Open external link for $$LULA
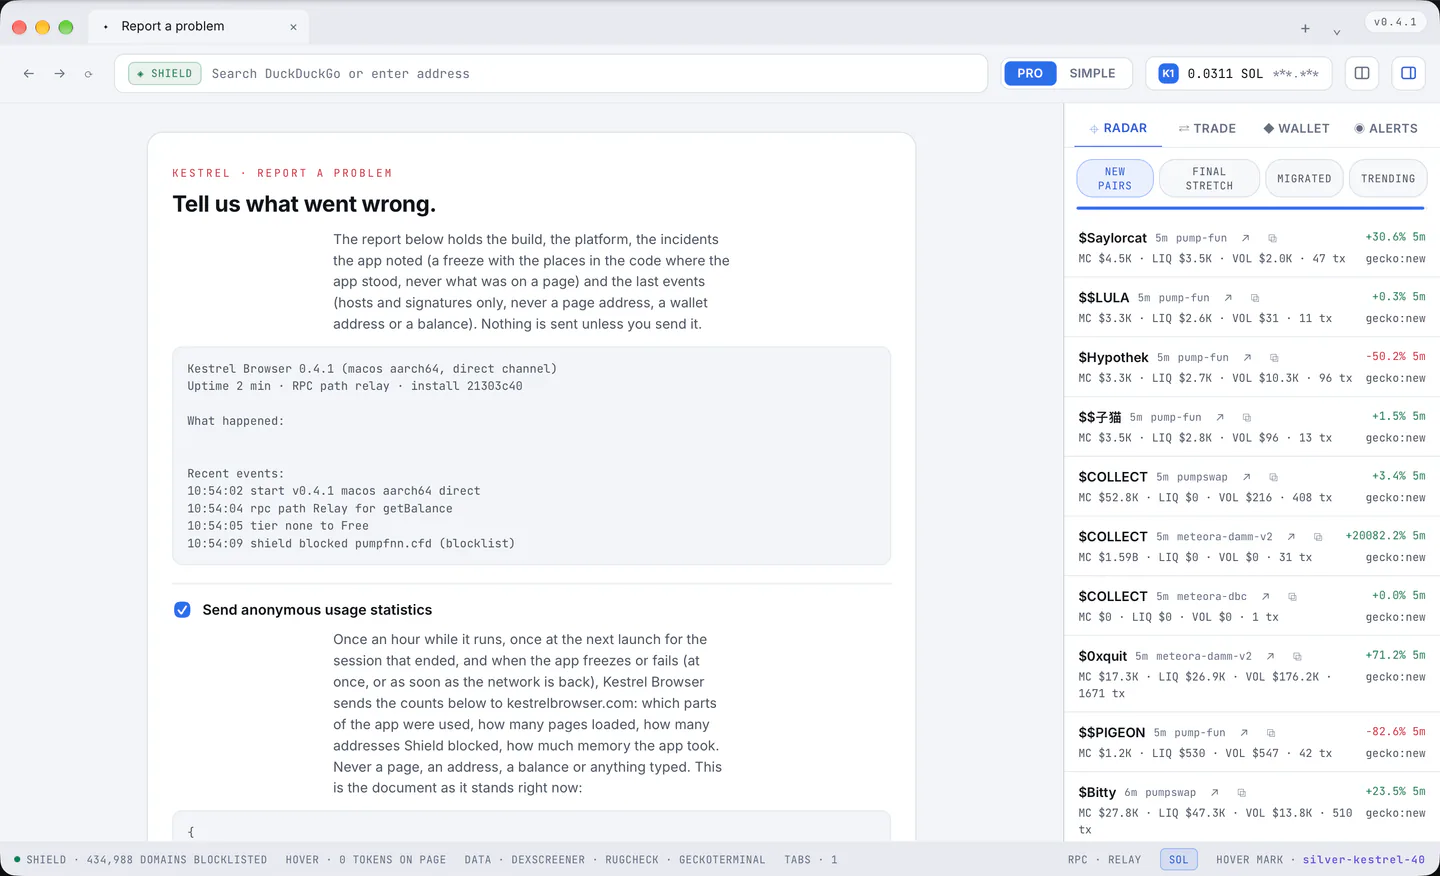The height and width of the screenshot is (876, 1440). click(1228, 298)
